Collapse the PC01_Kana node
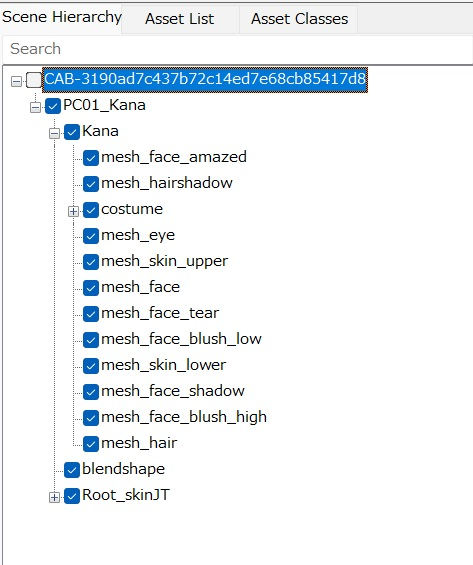 (x=35, y=107)
